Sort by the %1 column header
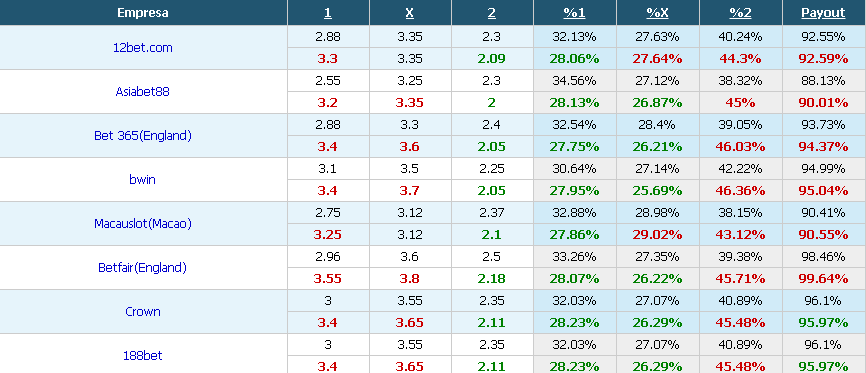The height and width of the screenshot is (373, 866). (x=574, y=13)
